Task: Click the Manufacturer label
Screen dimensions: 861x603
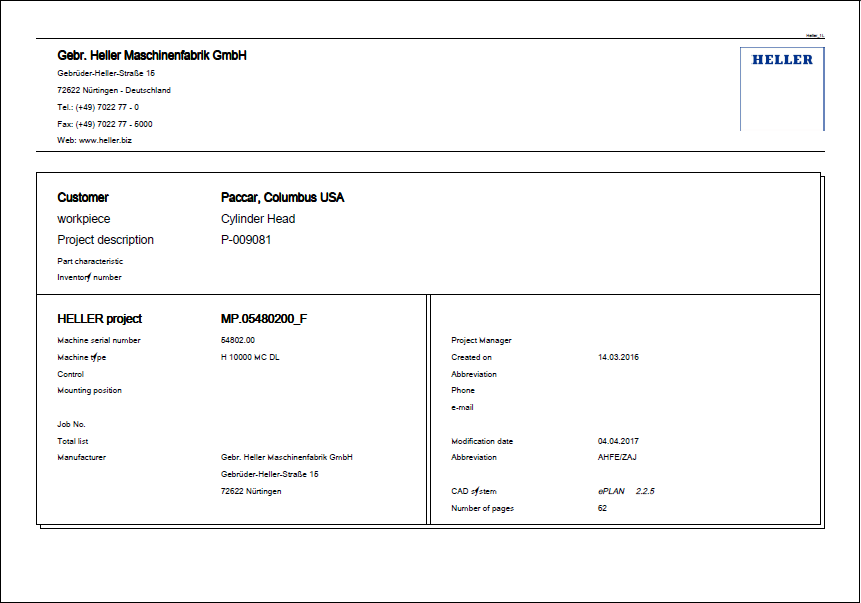Action: [x=81, y=457]
